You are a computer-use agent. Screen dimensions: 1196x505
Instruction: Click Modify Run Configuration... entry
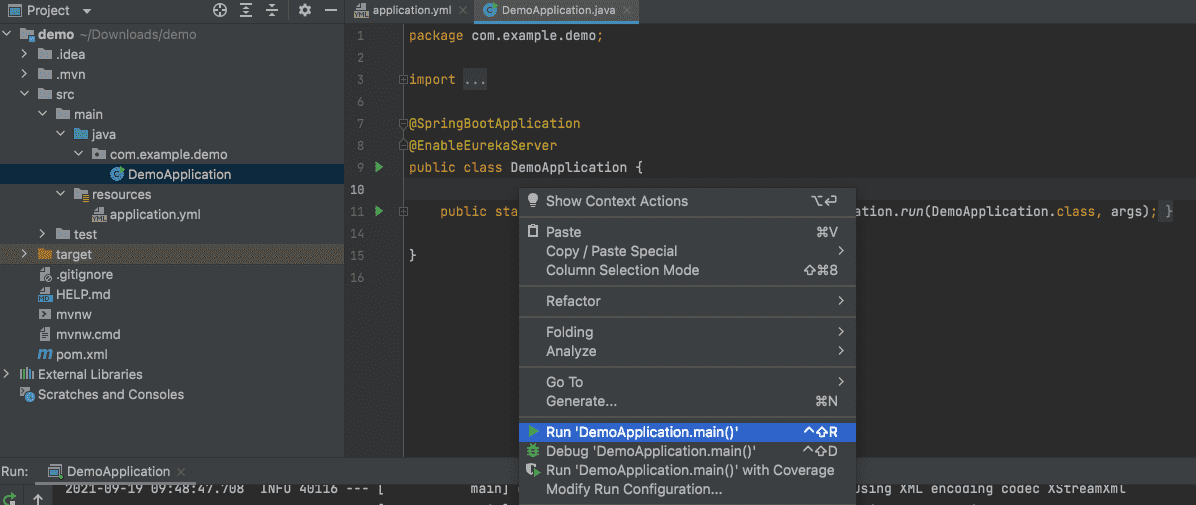(x=633, y=489)
